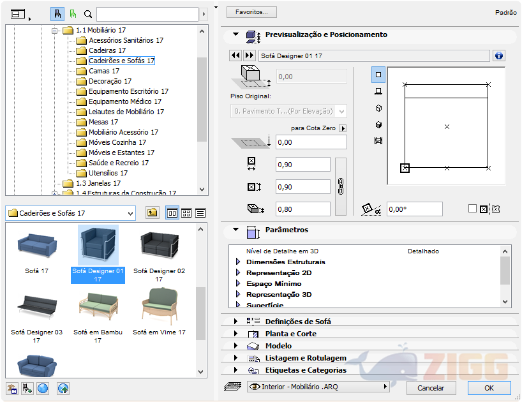Click the layer icon beside Interior - Mobiliário
Screen dimensions: 522x402
point(233,386)
